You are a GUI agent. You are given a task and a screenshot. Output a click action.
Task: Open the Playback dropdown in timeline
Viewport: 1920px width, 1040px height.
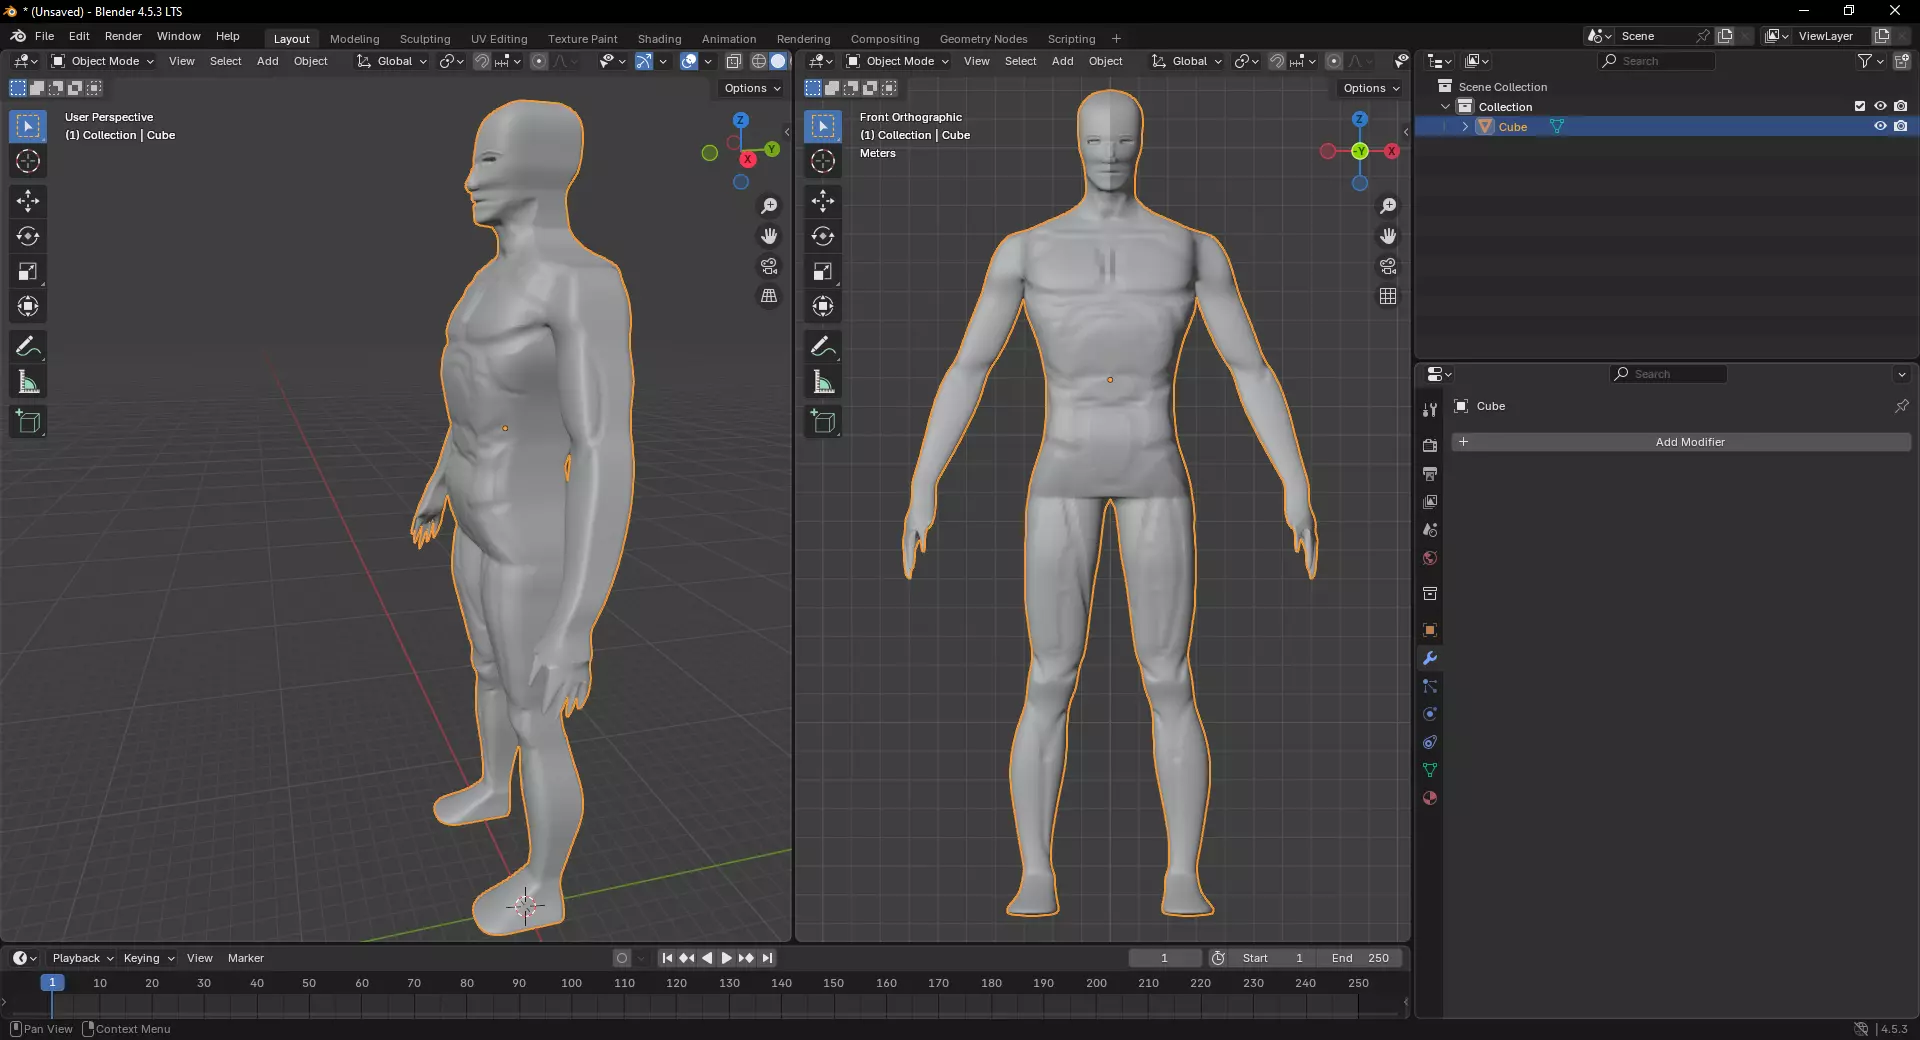point(82,958)
